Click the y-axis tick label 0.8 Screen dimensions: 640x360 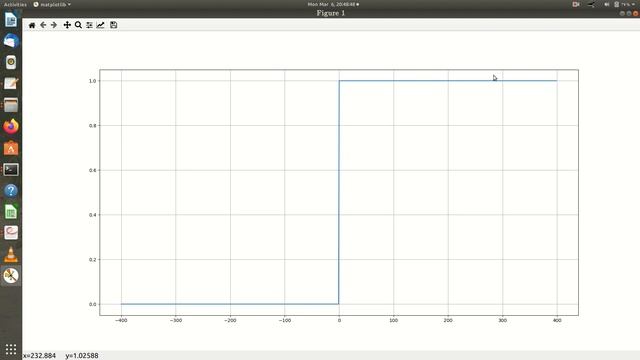point(93,126)
